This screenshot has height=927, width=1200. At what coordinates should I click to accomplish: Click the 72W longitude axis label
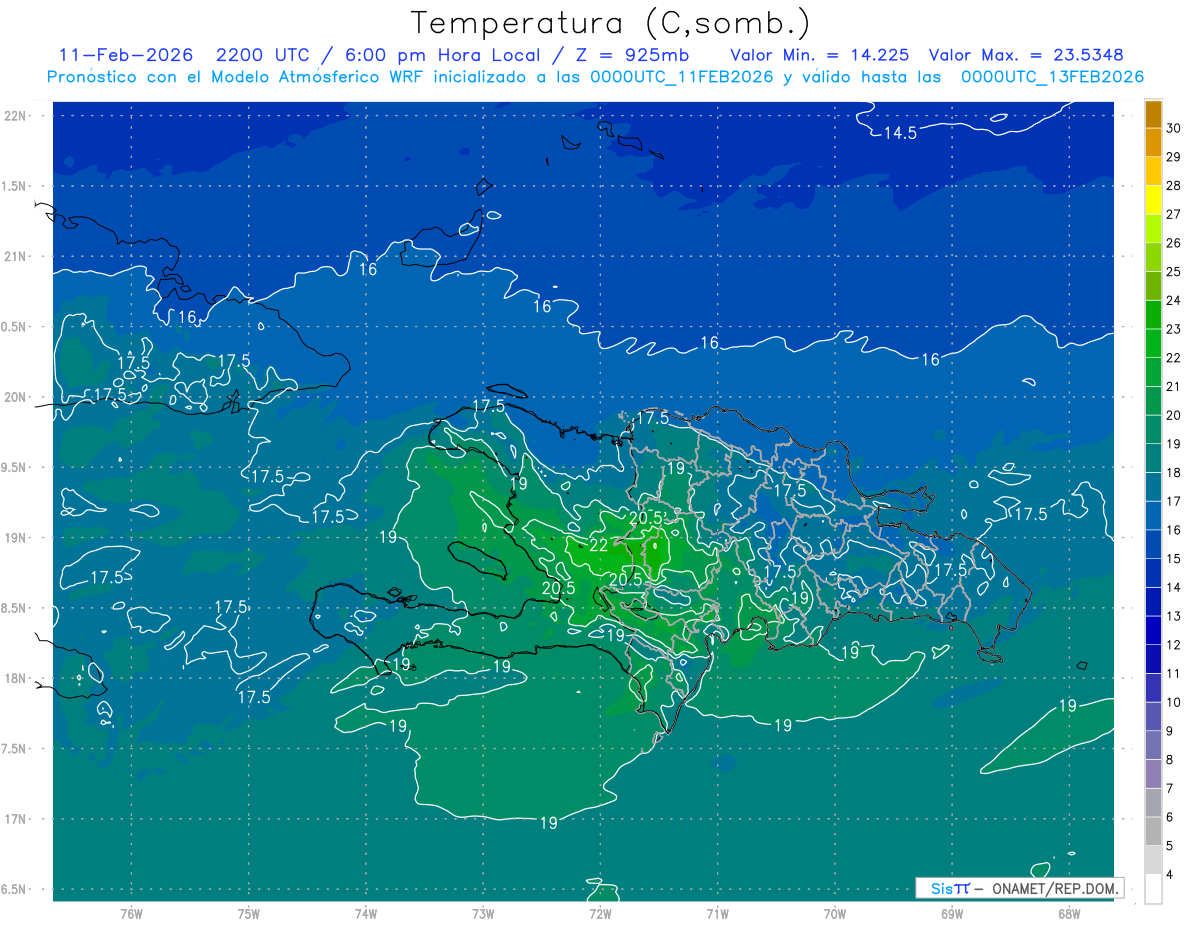[600, 913]
